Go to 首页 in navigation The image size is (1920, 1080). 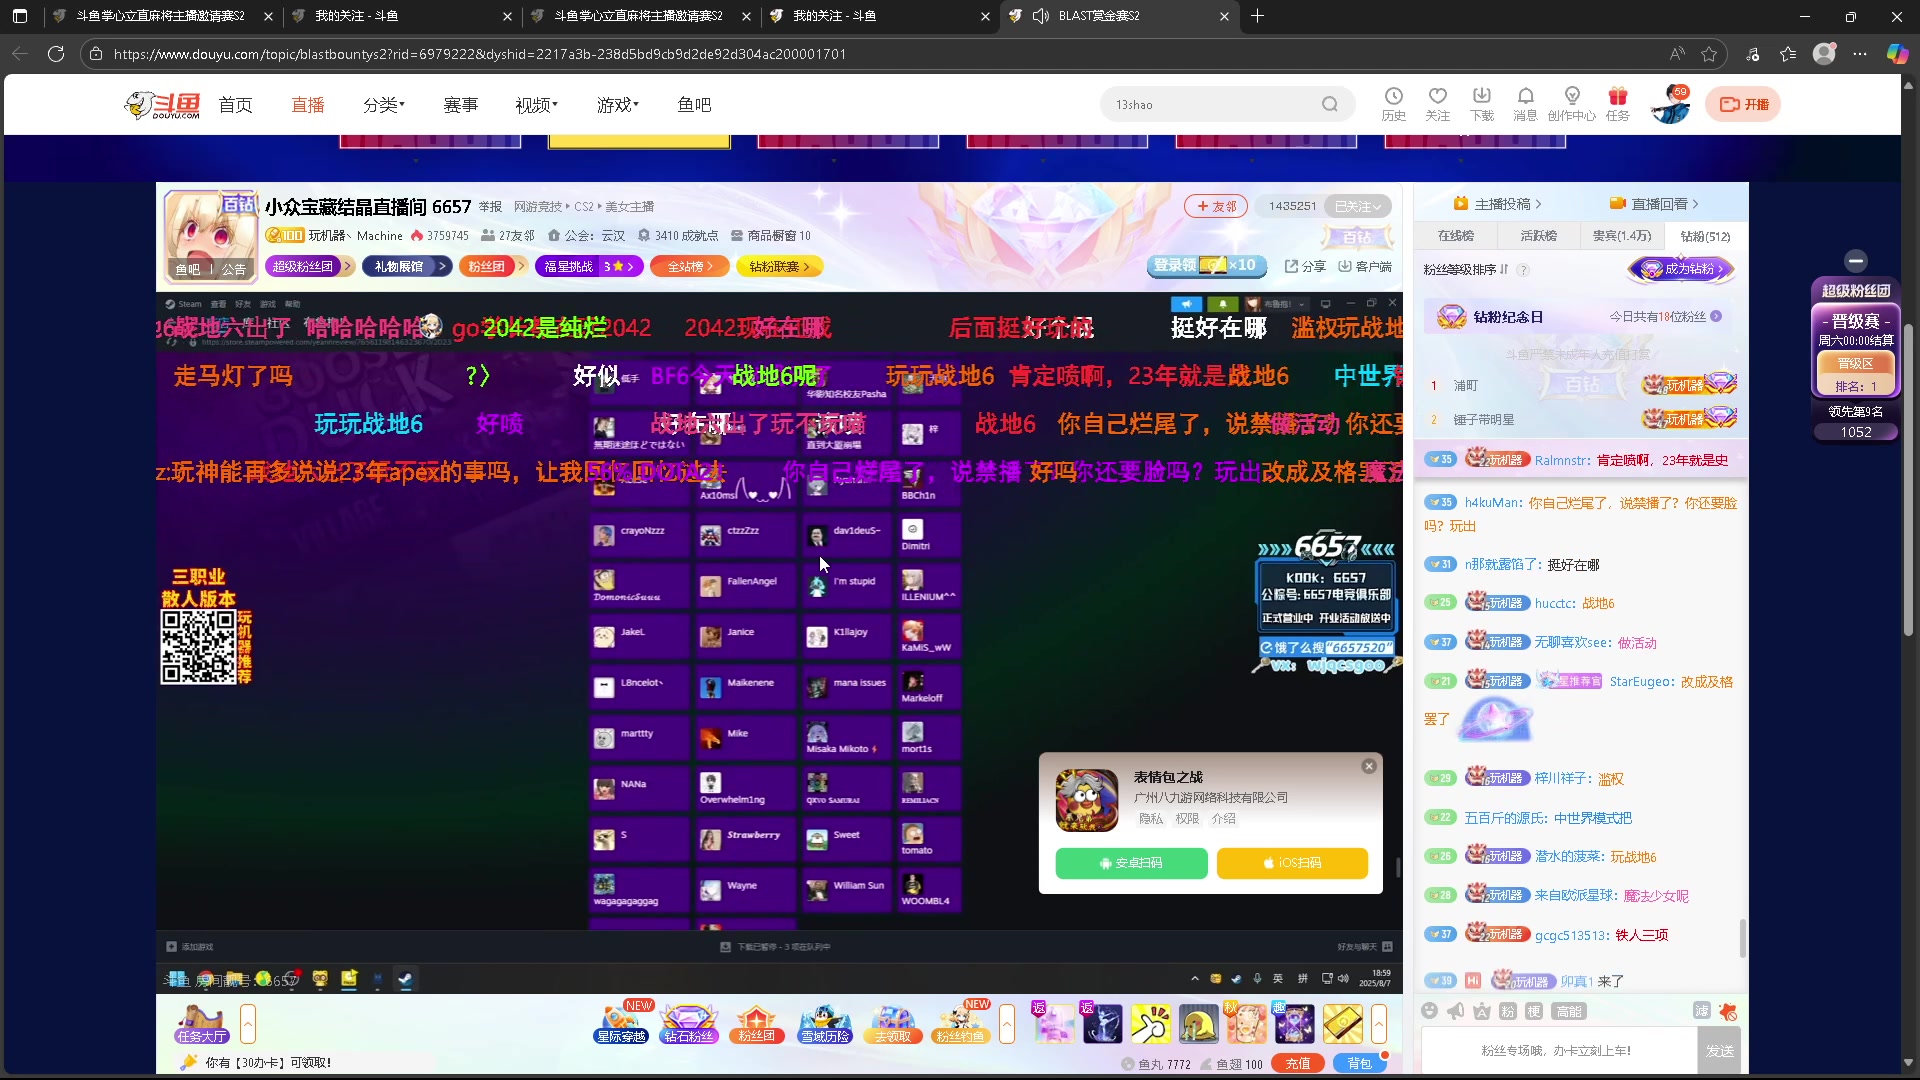236,105
